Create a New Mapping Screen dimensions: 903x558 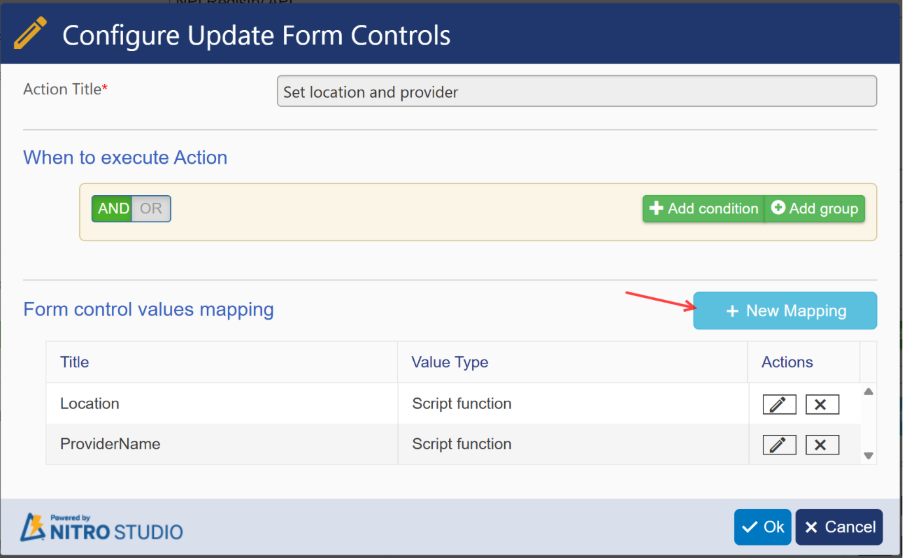pyautogui.click(x=785, y=311)
